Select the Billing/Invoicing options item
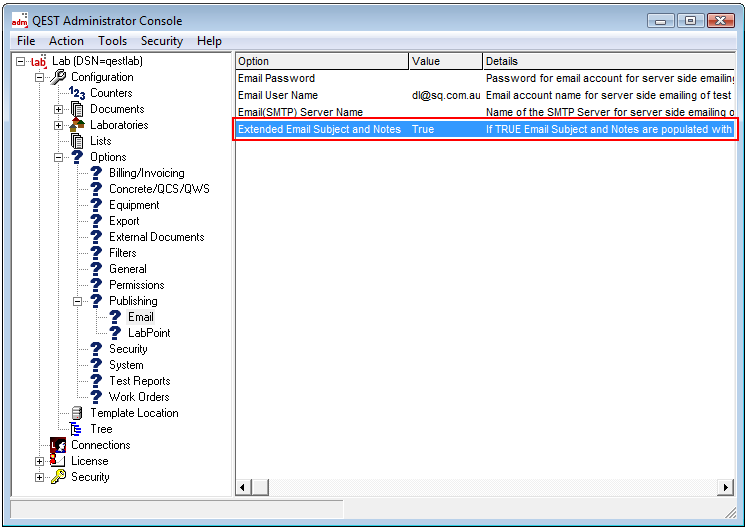The width and height of the screenshot is (747, 529). [x=146, y=173]
